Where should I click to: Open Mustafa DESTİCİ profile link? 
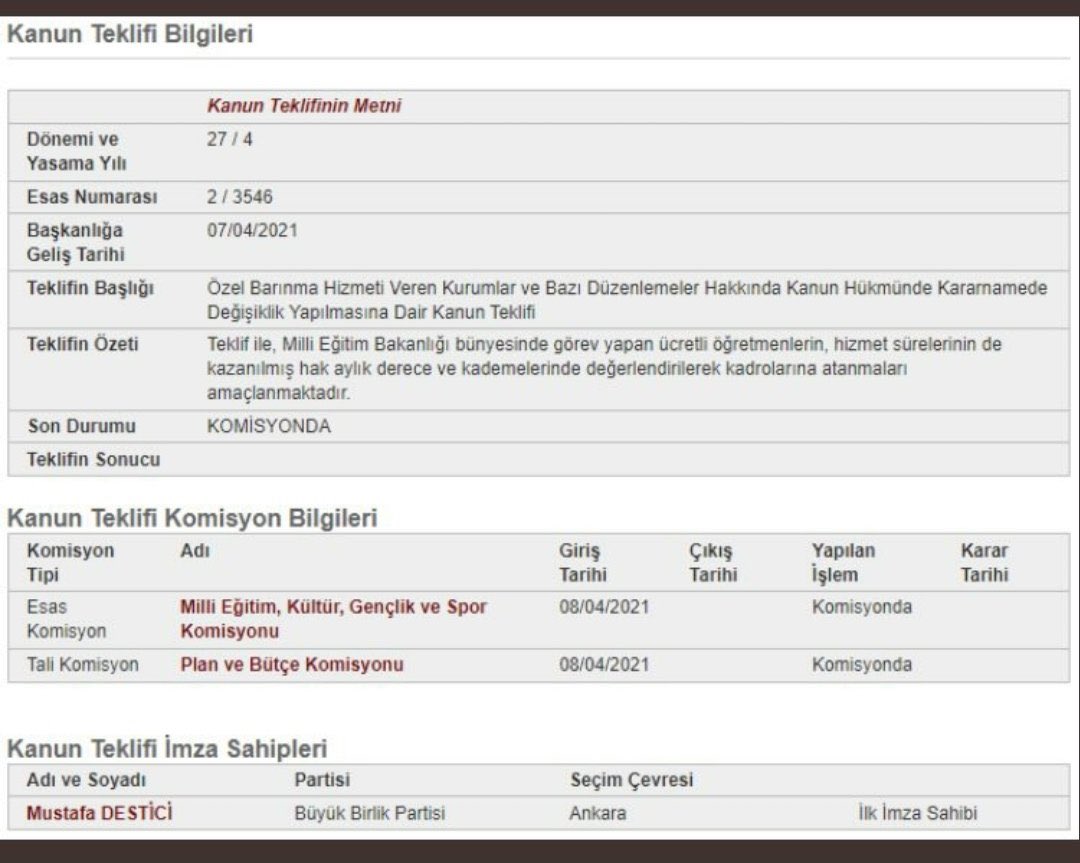point(99,813)
